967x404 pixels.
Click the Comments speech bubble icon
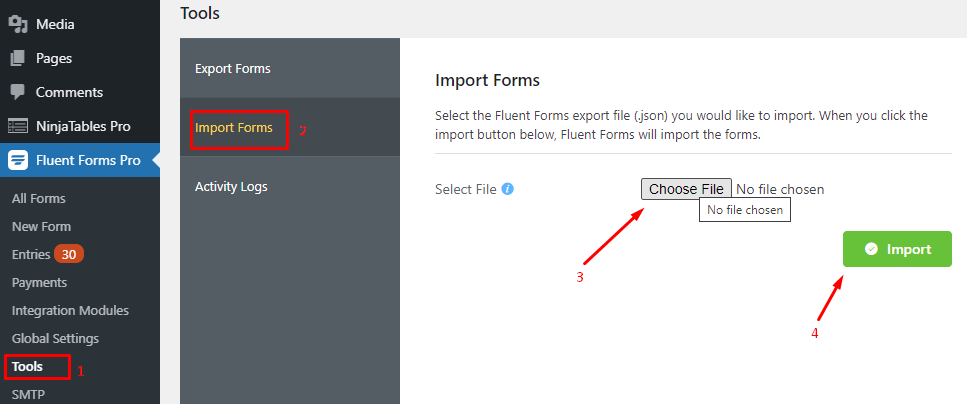point(19,93)
